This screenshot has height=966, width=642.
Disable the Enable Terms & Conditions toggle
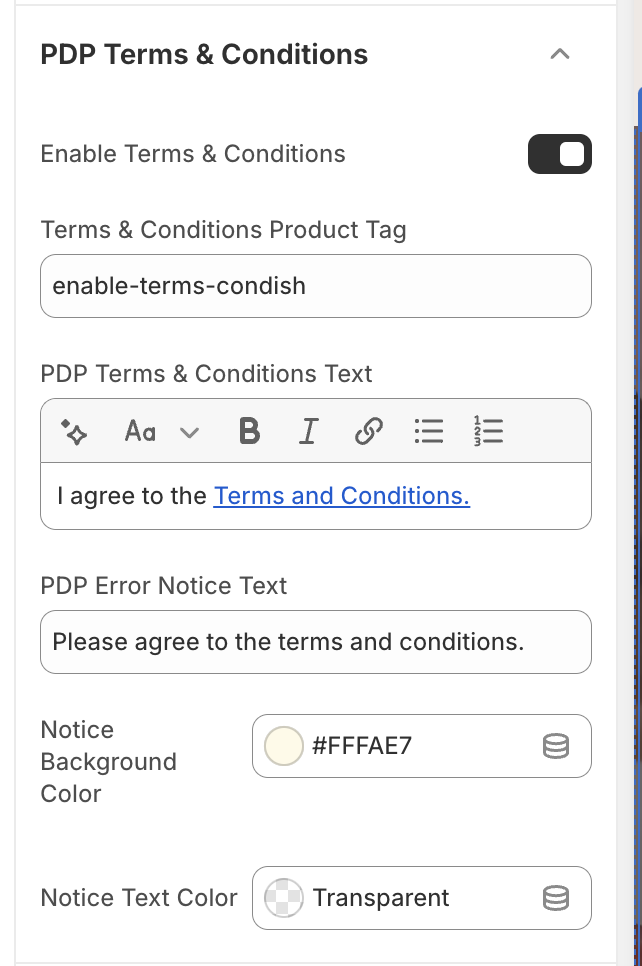(x=560, y=154)
